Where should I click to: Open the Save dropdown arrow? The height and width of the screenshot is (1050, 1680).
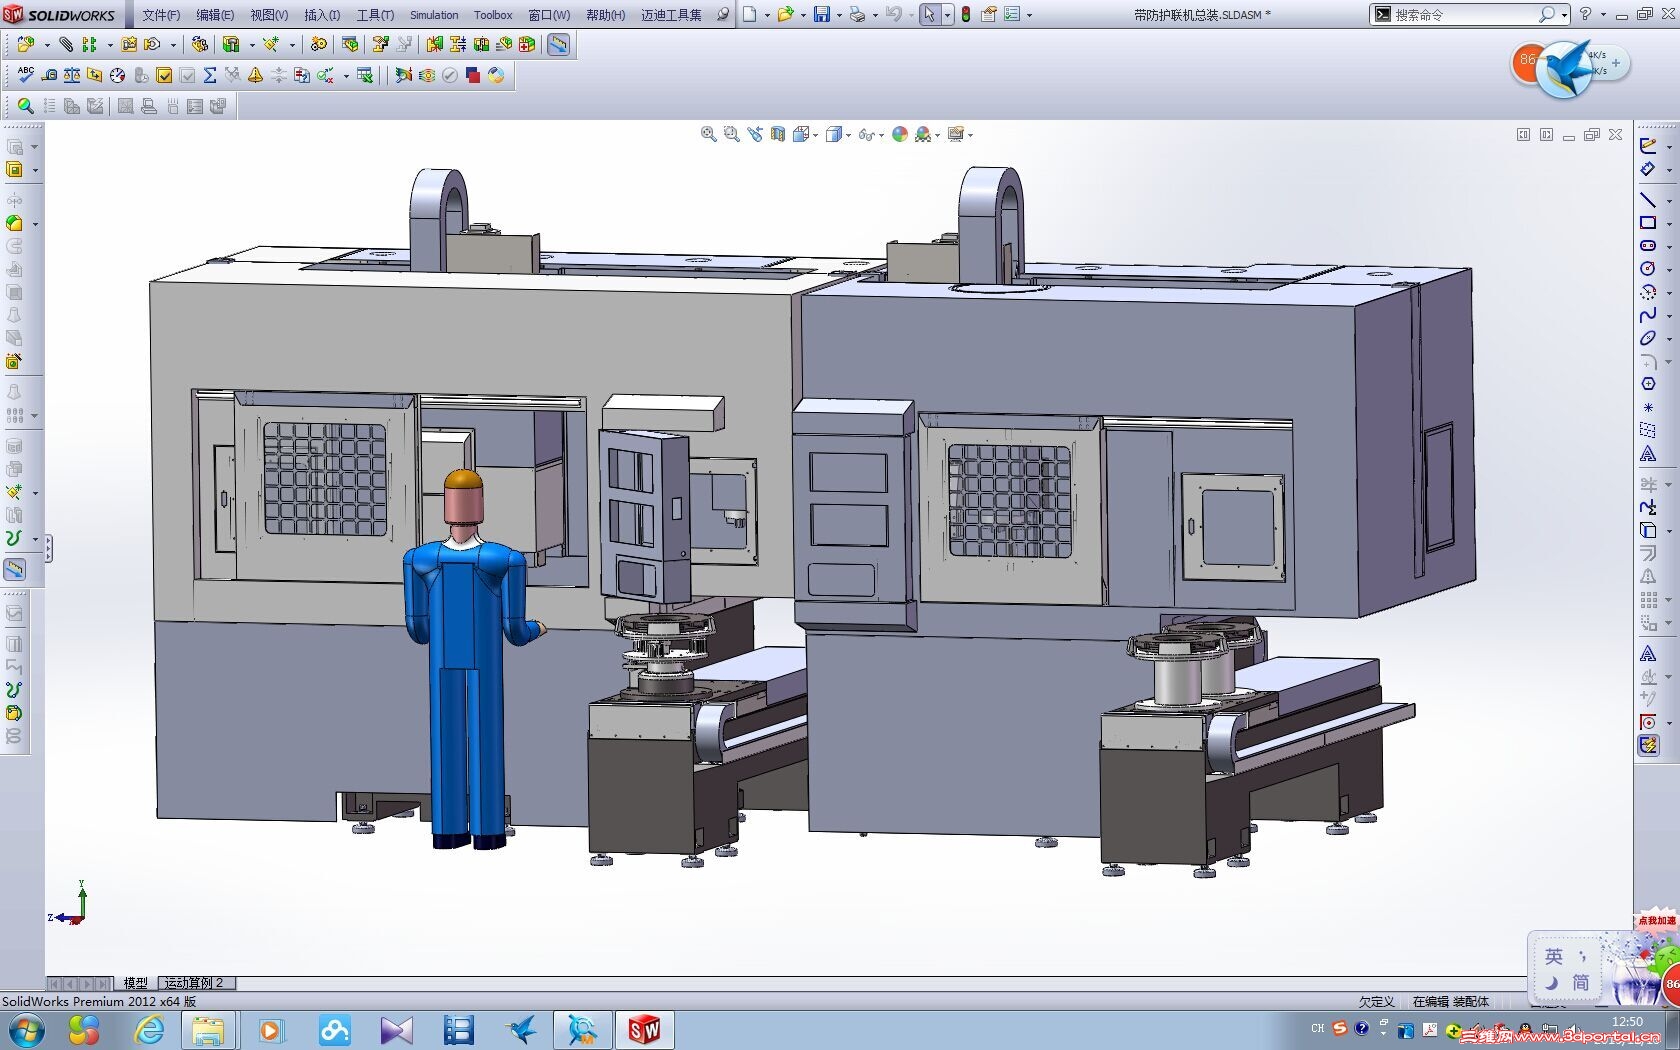838,16
